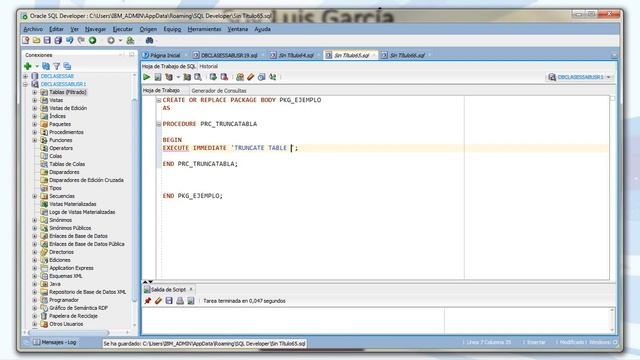The image size is (640, 360).
Task: Expand the Tablas (Filtrado) node
Action: (x=35, y=92)
